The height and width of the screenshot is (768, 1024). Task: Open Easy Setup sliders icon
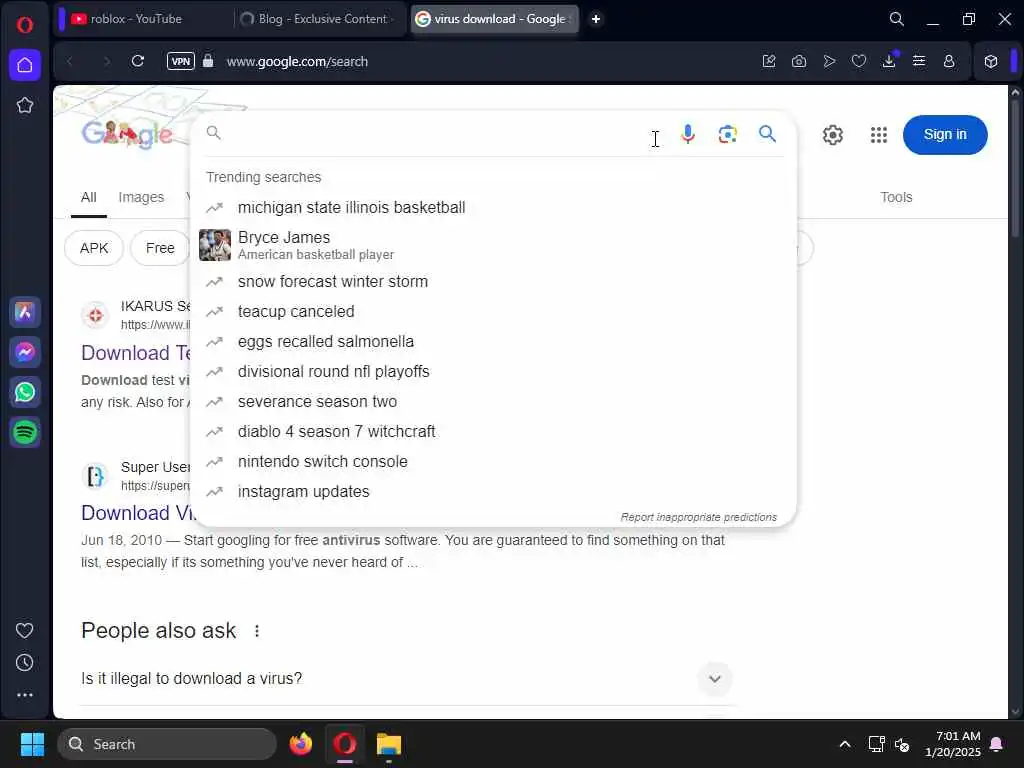coord(919,61)
